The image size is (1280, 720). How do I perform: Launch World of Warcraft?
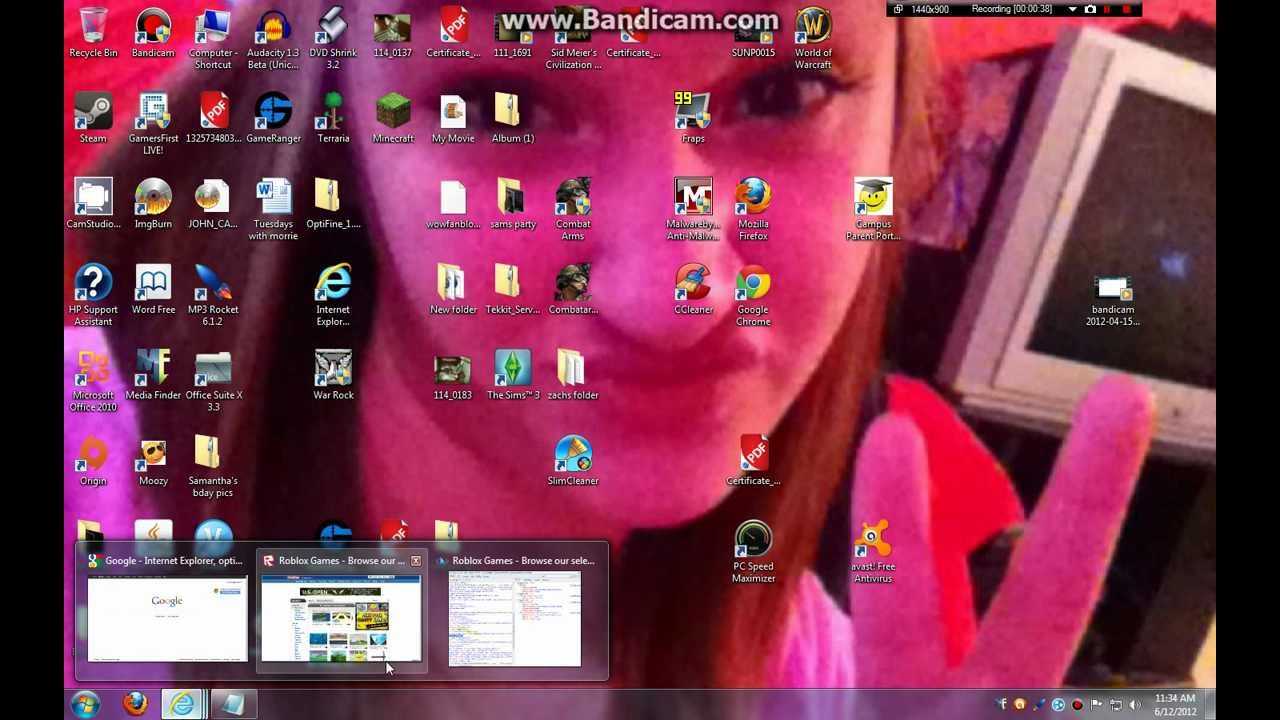pos(813,39)
